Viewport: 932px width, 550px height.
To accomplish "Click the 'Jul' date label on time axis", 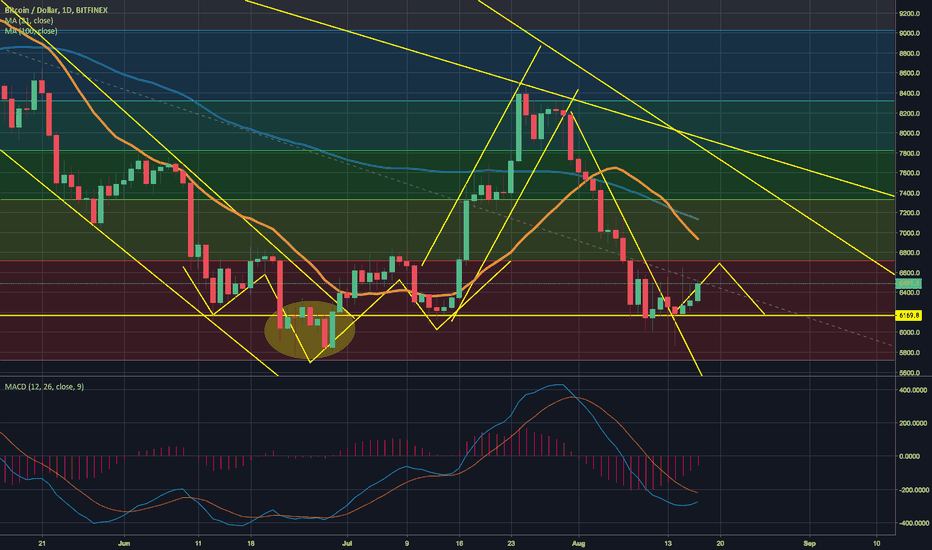I will click(348, 543).
